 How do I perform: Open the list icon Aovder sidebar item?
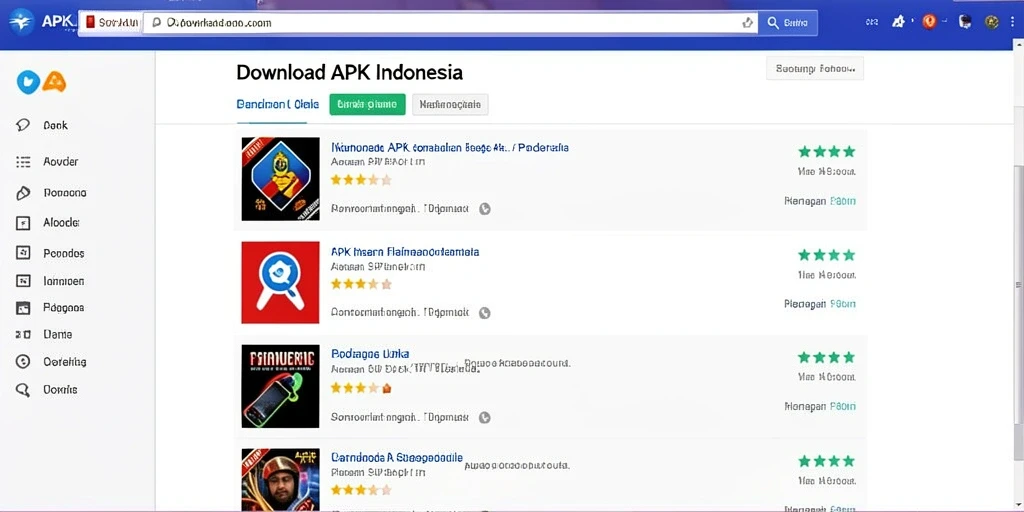46,162
